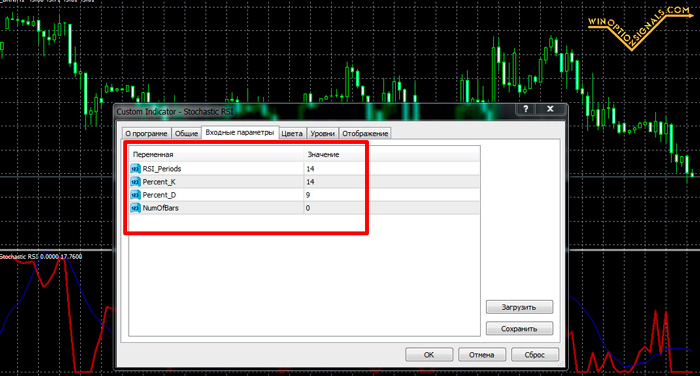Select the Percent_D value field 9
This screenshot has width=700, height=376.
click(x=392, y=195)
